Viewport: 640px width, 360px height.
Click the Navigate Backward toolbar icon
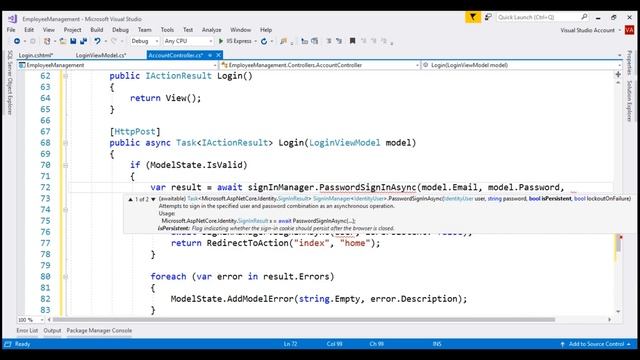click(17, 41)
